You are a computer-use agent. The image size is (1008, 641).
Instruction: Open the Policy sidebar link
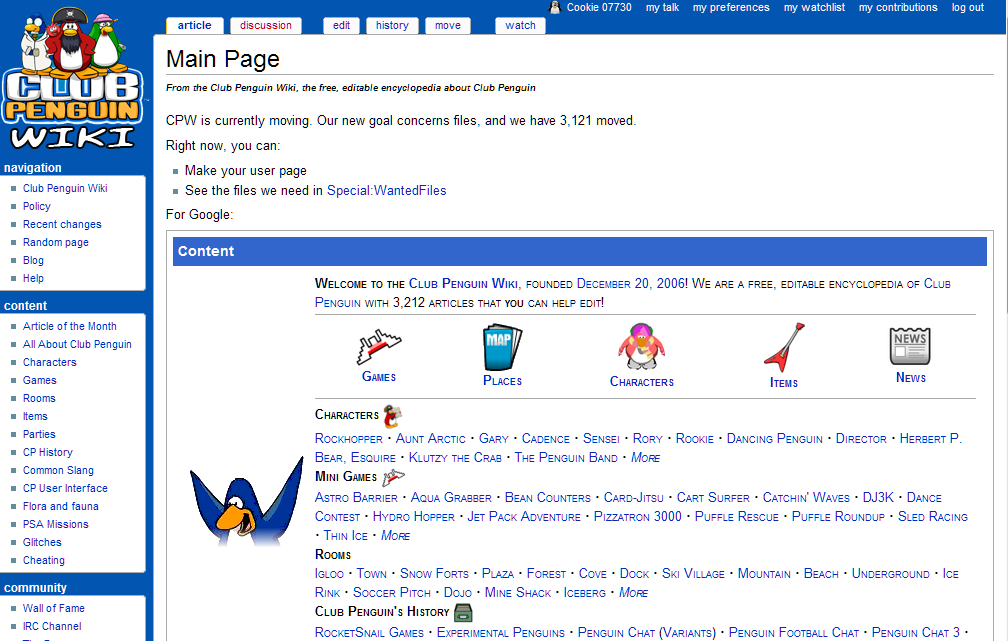coord(37,206)
